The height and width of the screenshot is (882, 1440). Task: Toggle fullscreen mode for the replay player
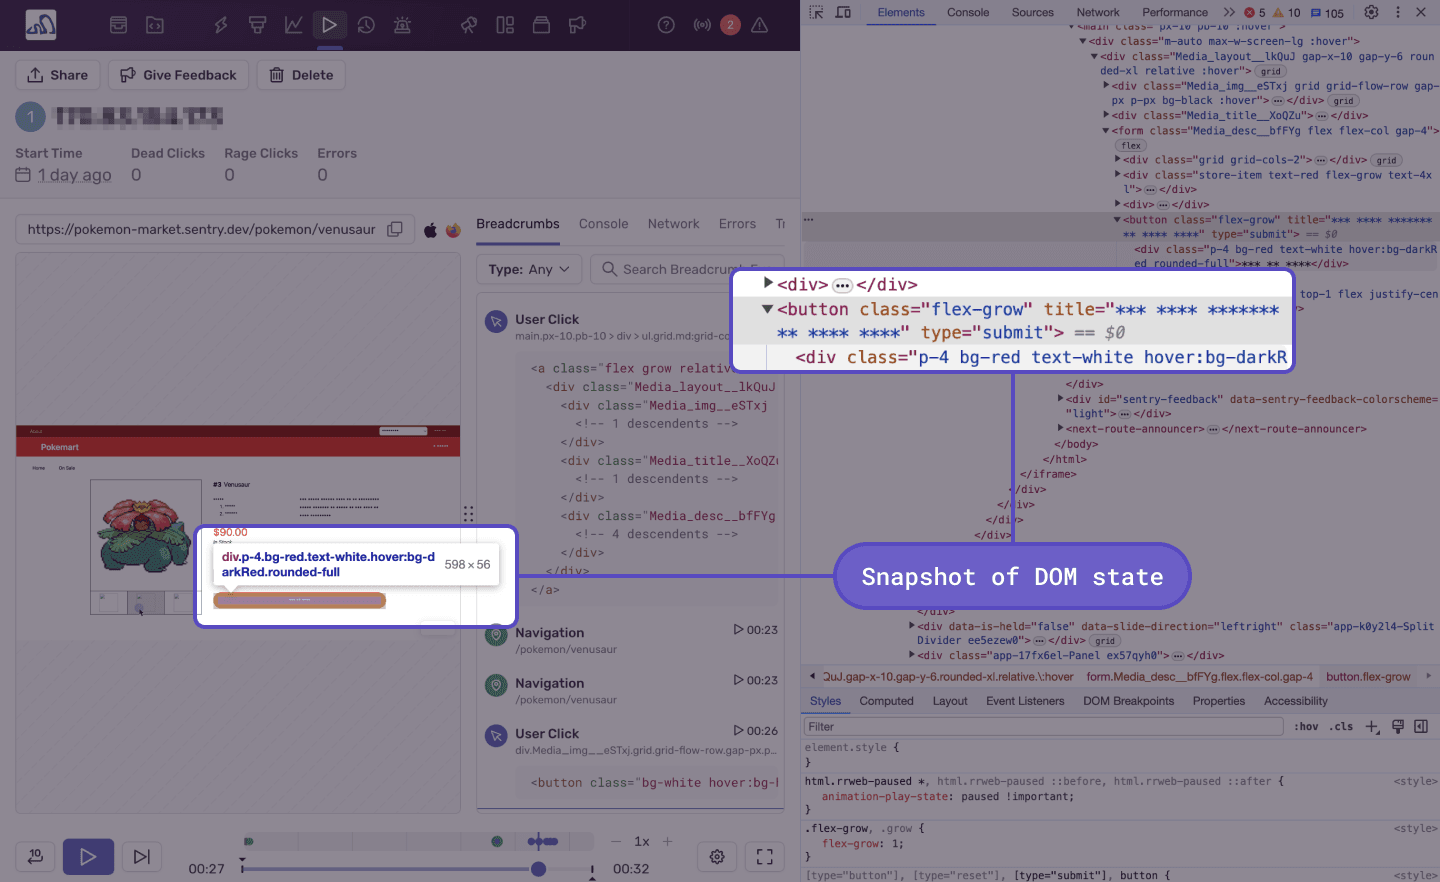[x=764, y=856]
